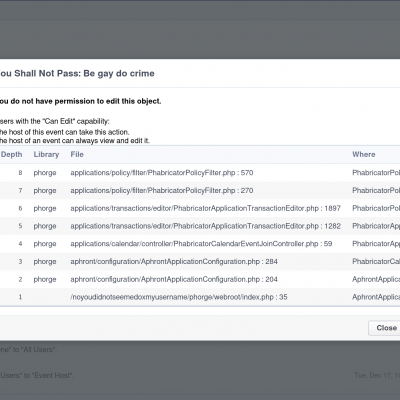Click the depth 1 number cell

pyautogui.click(x=20, y=297)
